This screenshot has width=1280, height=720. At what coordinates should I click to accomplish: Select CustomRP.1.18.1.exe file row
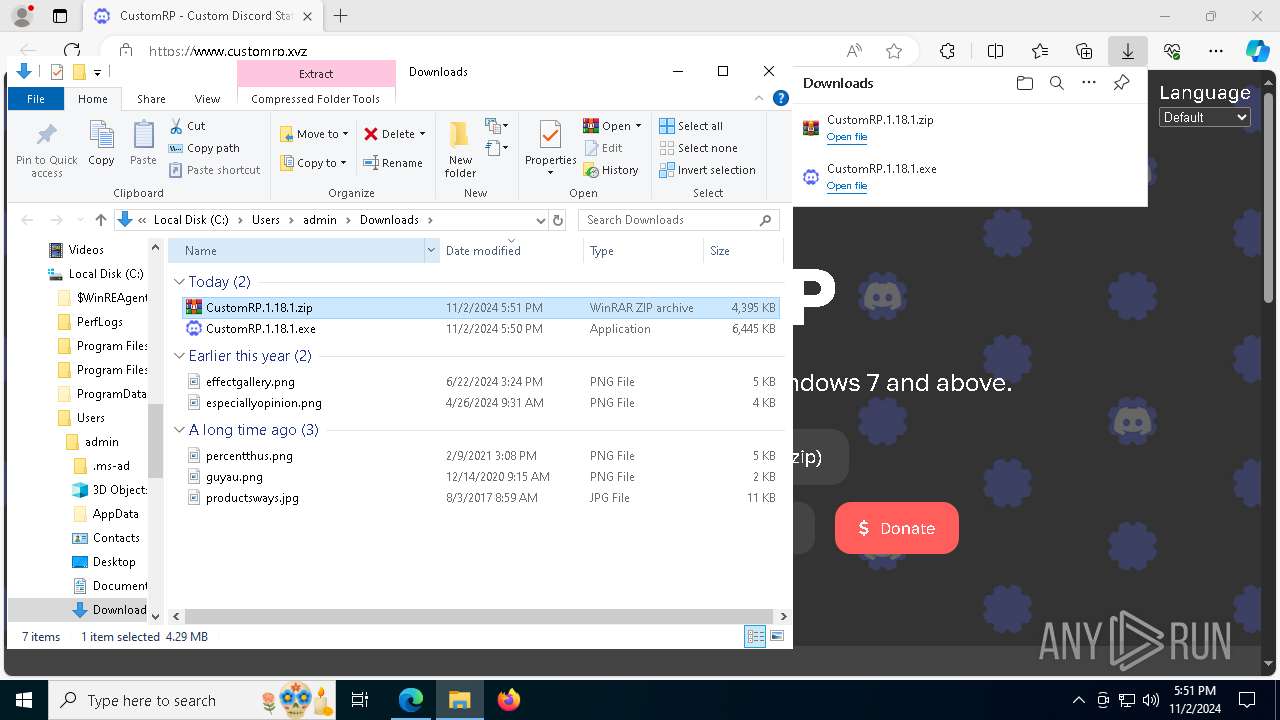[x=481, y=329]
